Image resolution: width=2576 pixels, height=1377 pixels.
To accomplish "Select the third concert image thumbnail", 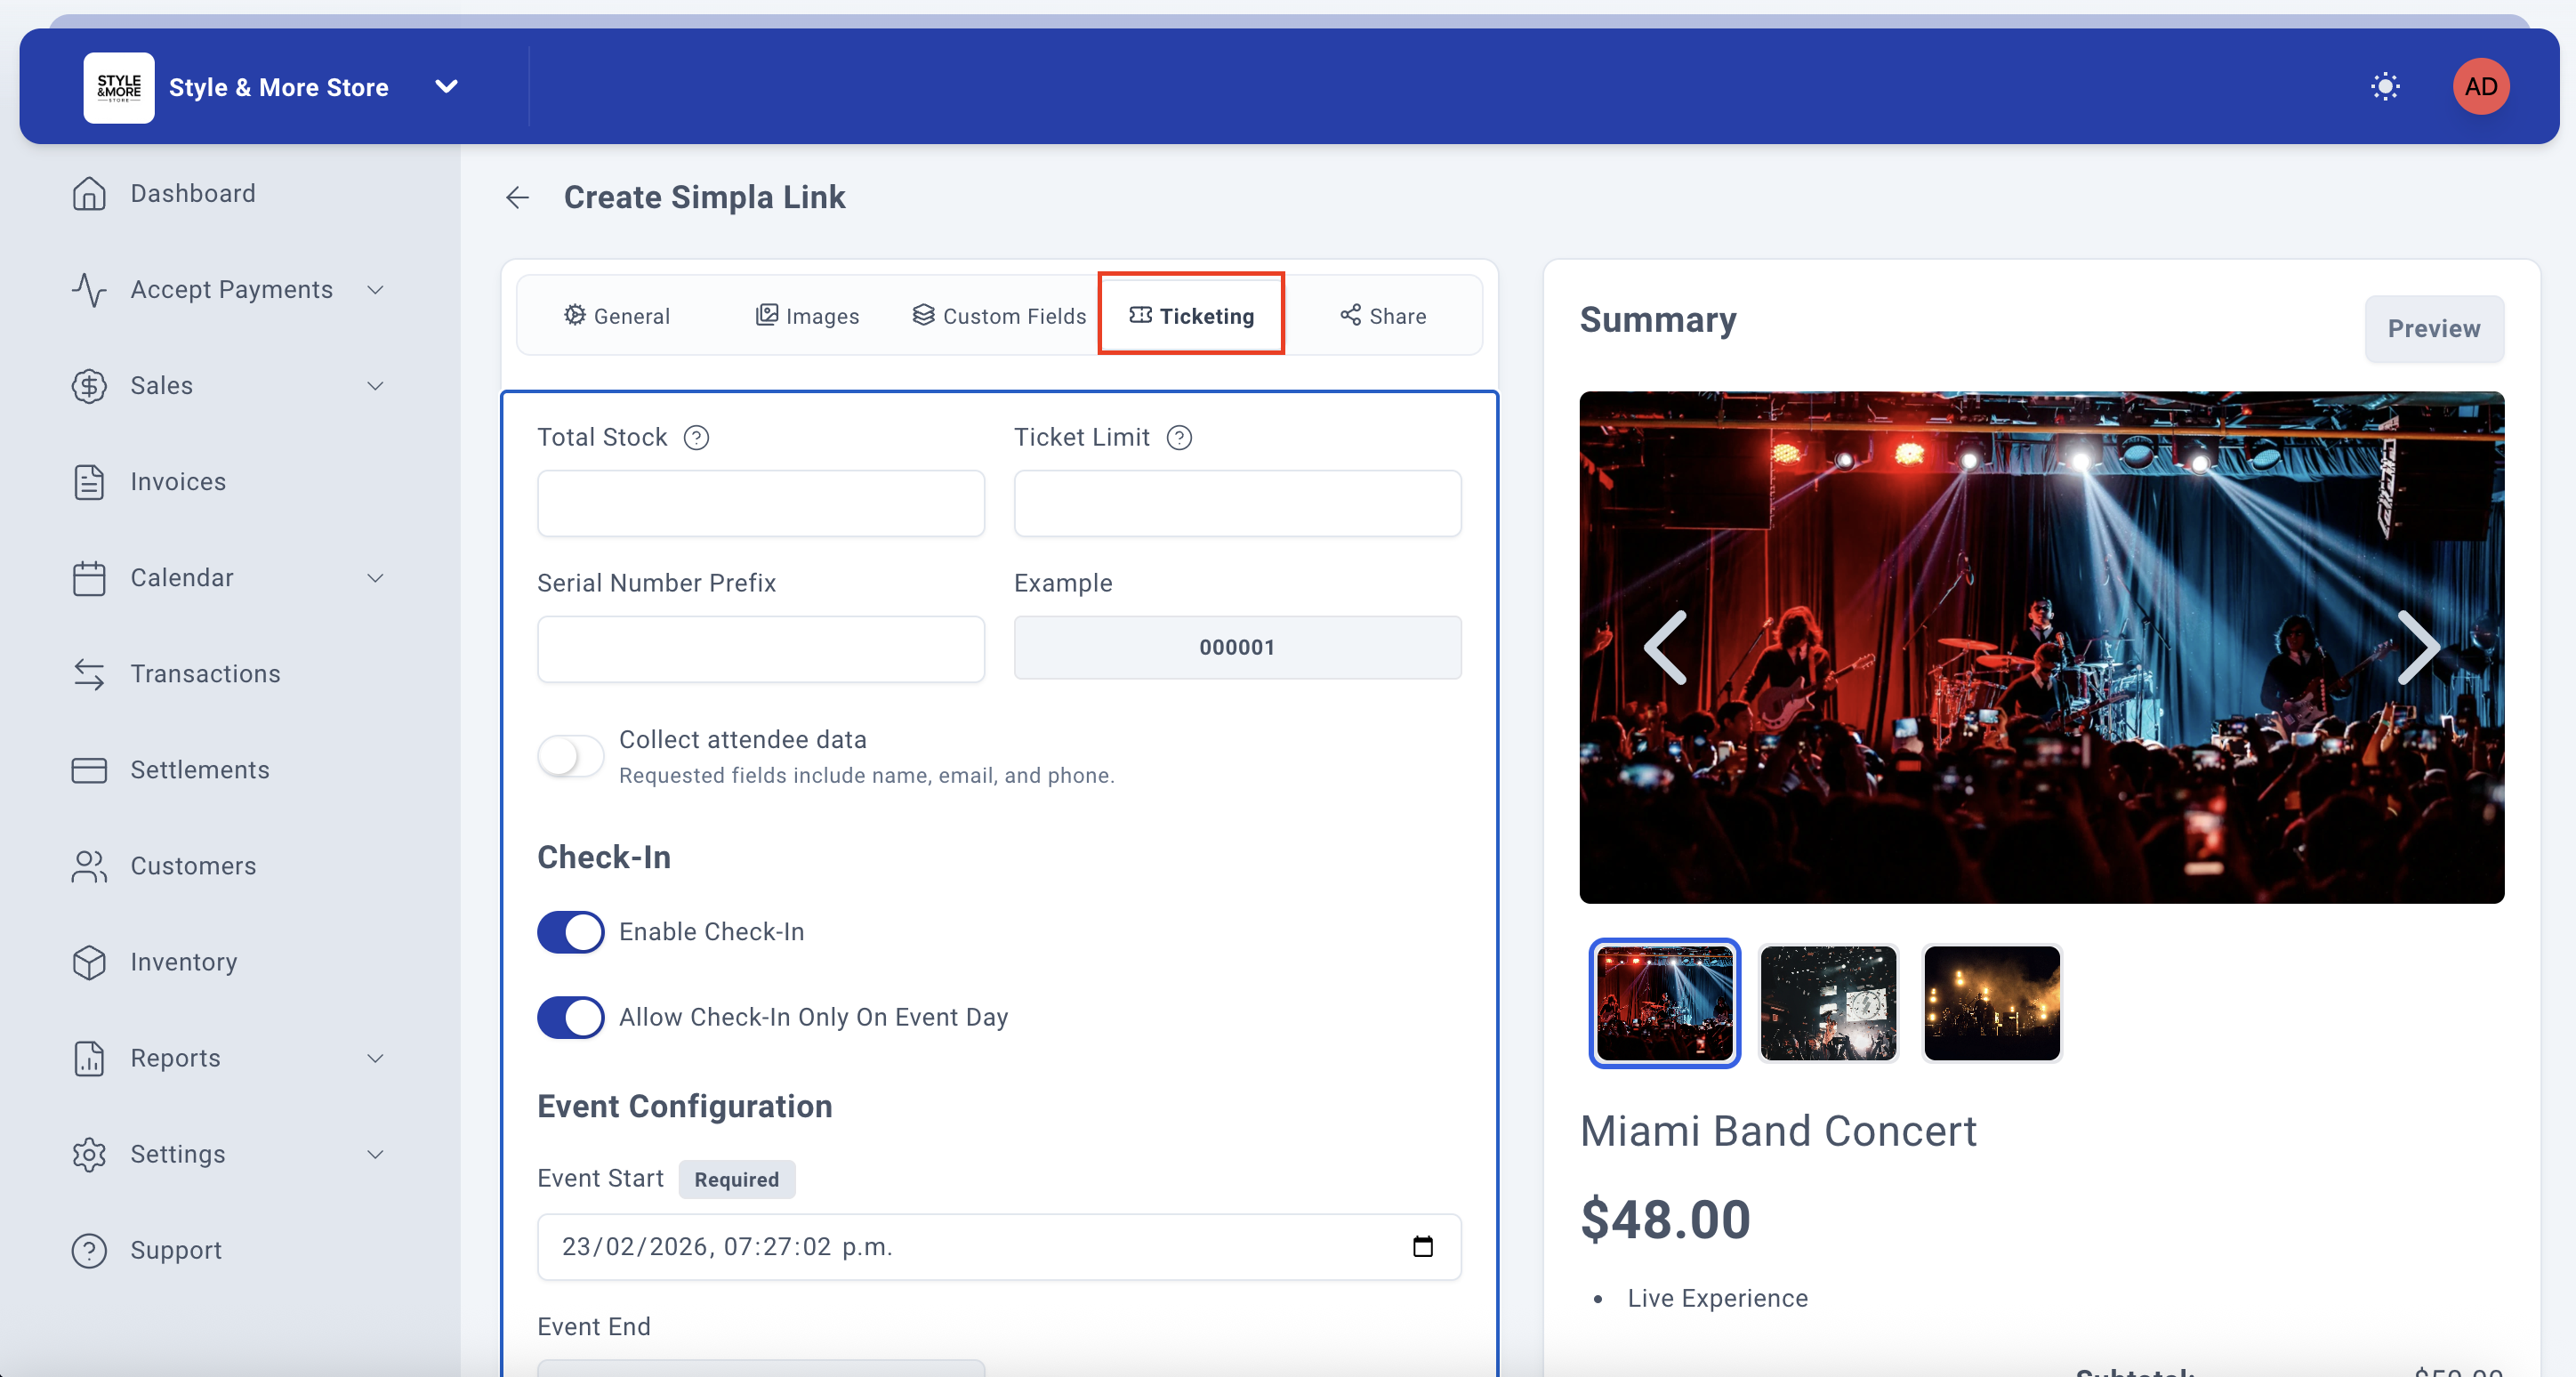I will 1991,1002.
